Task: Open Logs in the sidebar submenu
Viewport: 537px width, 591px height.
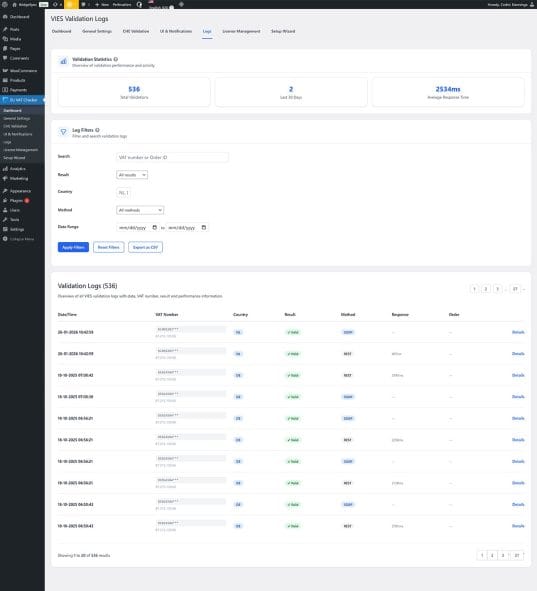Action: [x=7, y=142]
